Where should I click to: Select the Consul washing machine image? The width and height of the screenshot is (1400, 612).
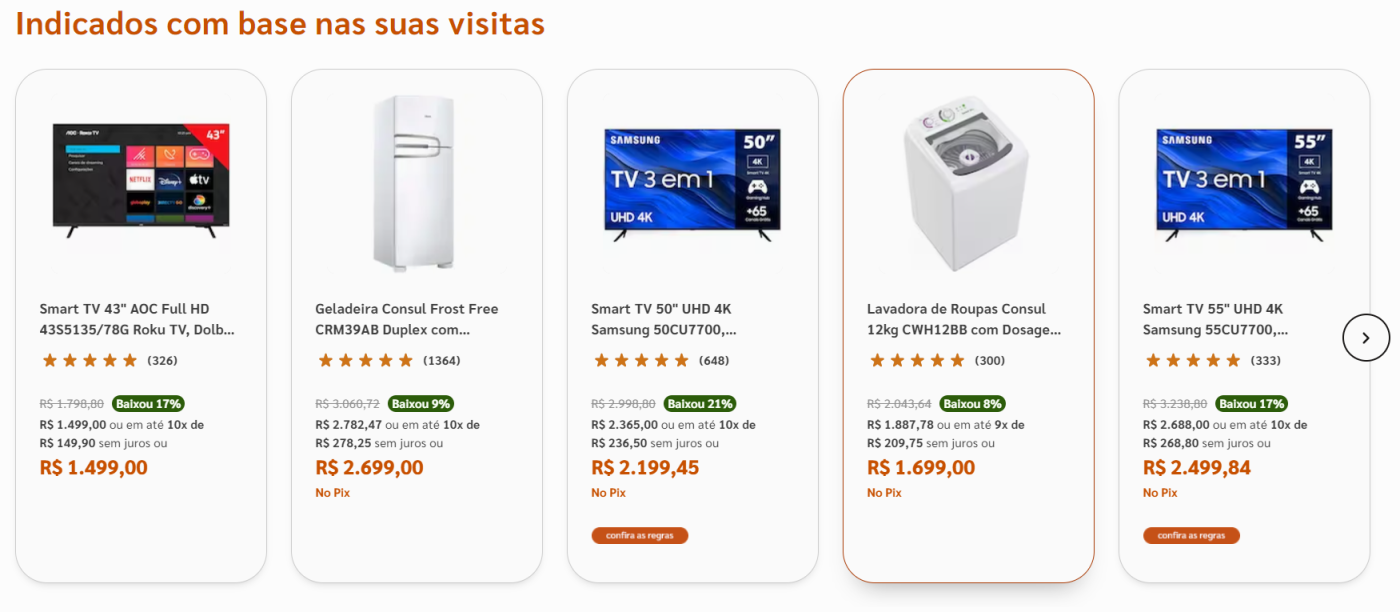click(x=967, y=183)
